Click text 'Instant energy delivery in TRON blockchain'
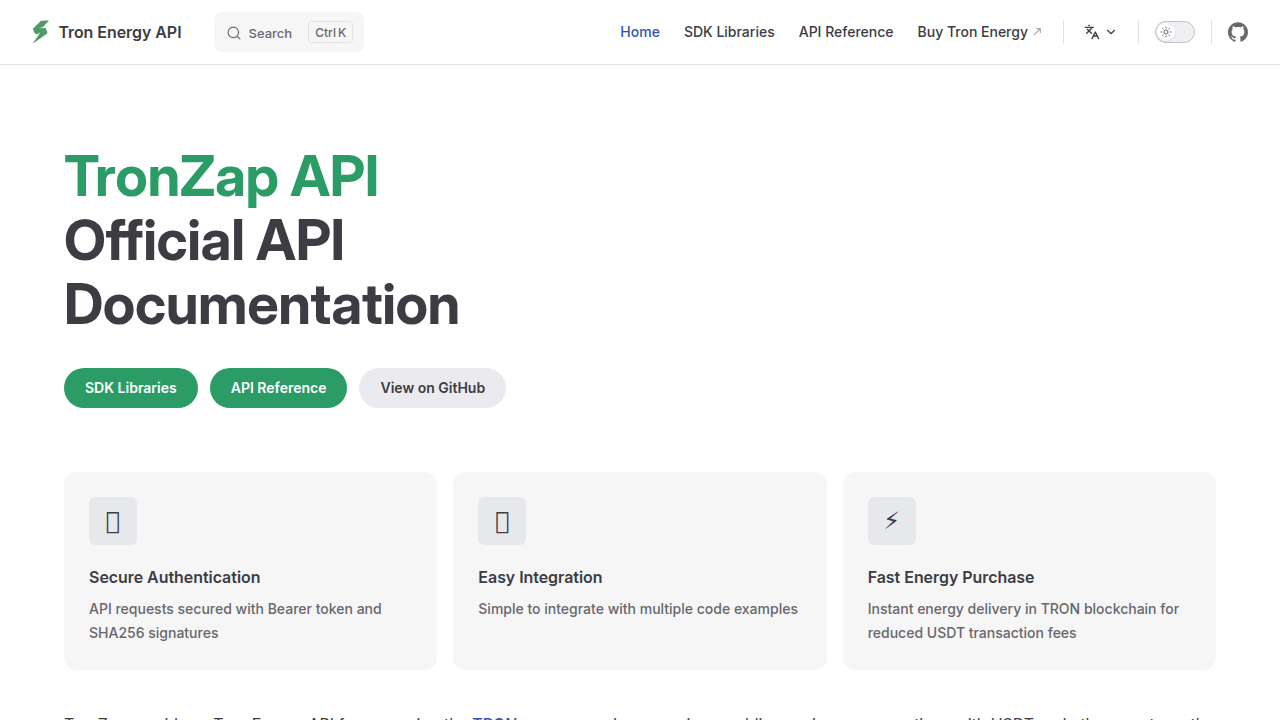 click(1009, 609)
